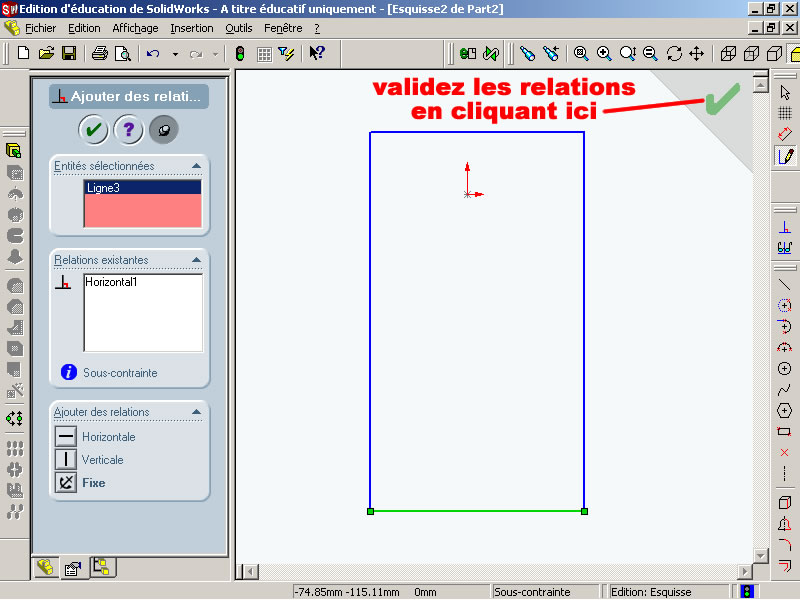The height and width of the screenshot is (600, 800).
Task: Click Add Relation icon in right toolbar
Action: (785, 227)
